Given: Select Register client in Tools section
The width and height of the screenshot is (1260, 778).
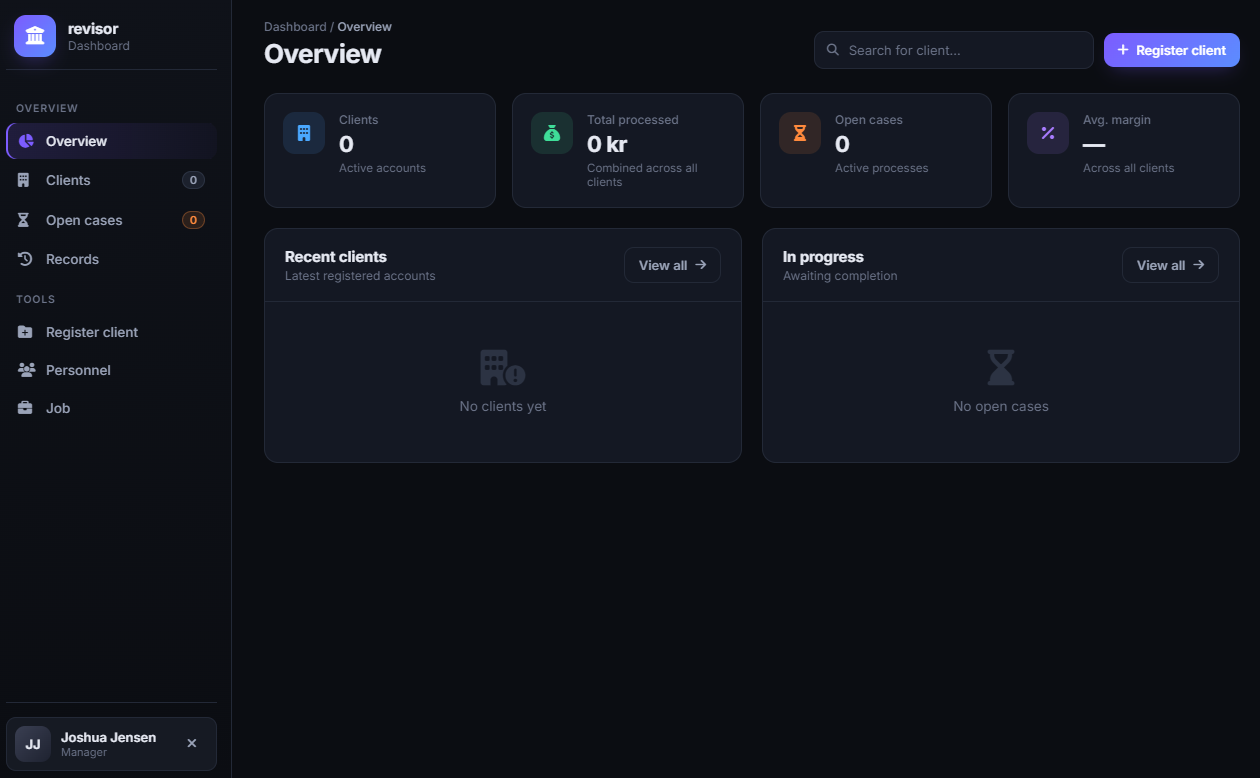Looking at the screenshot, I should coord(111,332).
